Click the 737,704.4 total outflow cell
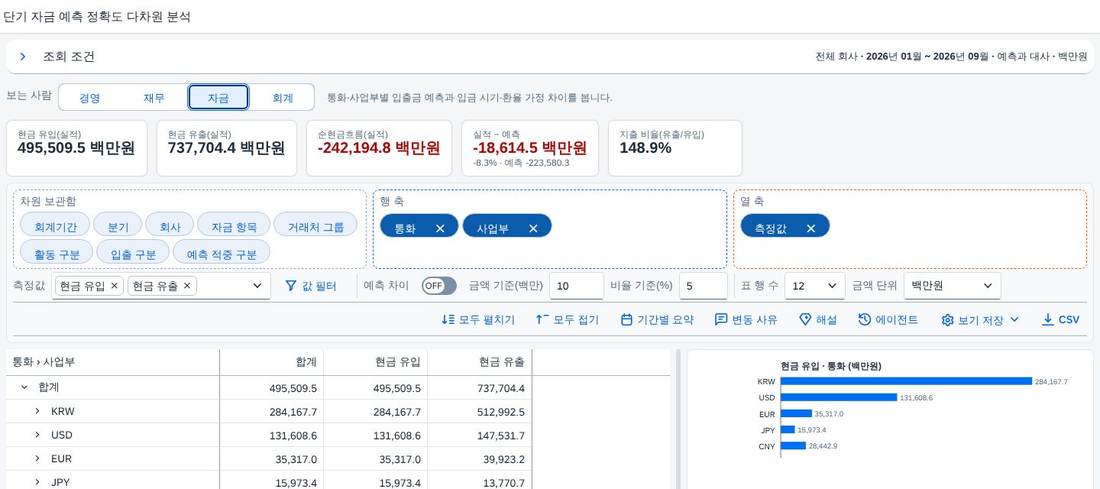Screen dimensions: 1100x489 point(479,388)
